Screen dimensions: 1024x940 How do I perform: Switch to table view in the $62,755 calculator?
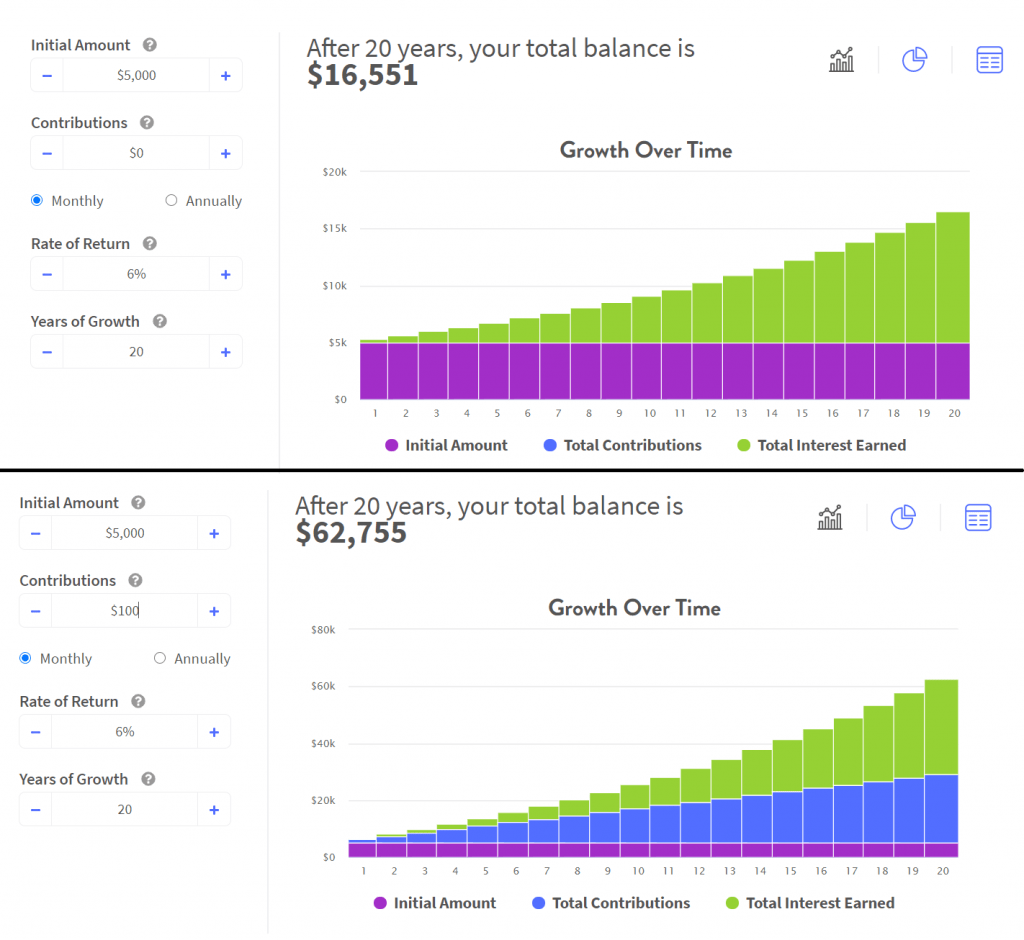tap(977, 518)
